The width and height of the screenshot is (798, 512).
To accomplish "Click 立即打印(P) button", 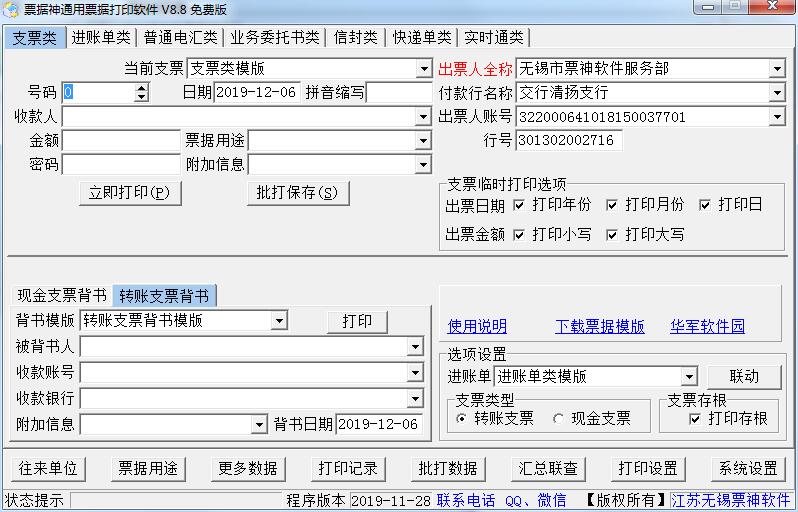I will point(130,193).
